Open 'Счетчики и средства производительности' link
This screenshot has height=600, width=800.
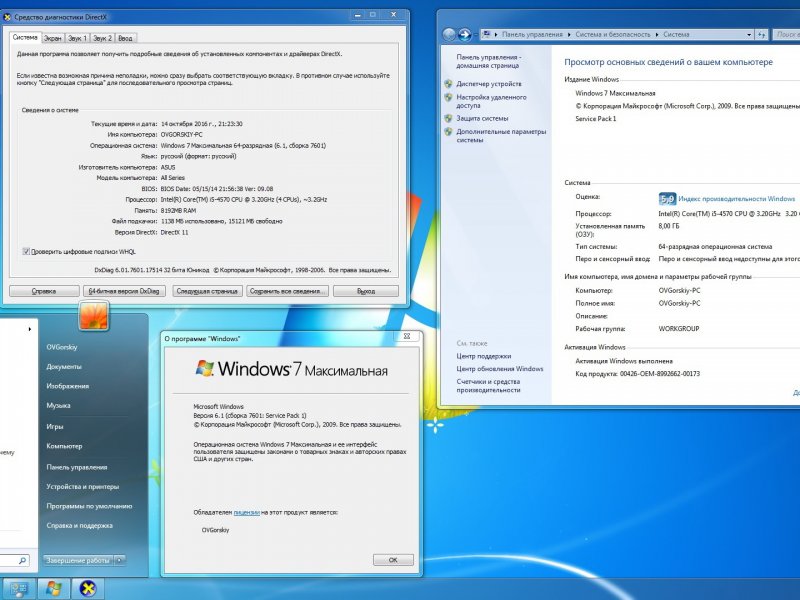[488, 386]
